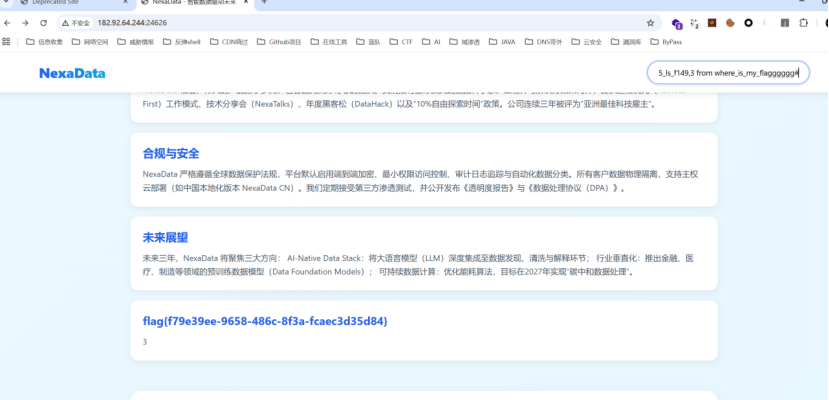The image size is (829, 400).
Task: Open the apps grid in bookmarks bar
Action: pyautogui.click(x=7, y=42)
